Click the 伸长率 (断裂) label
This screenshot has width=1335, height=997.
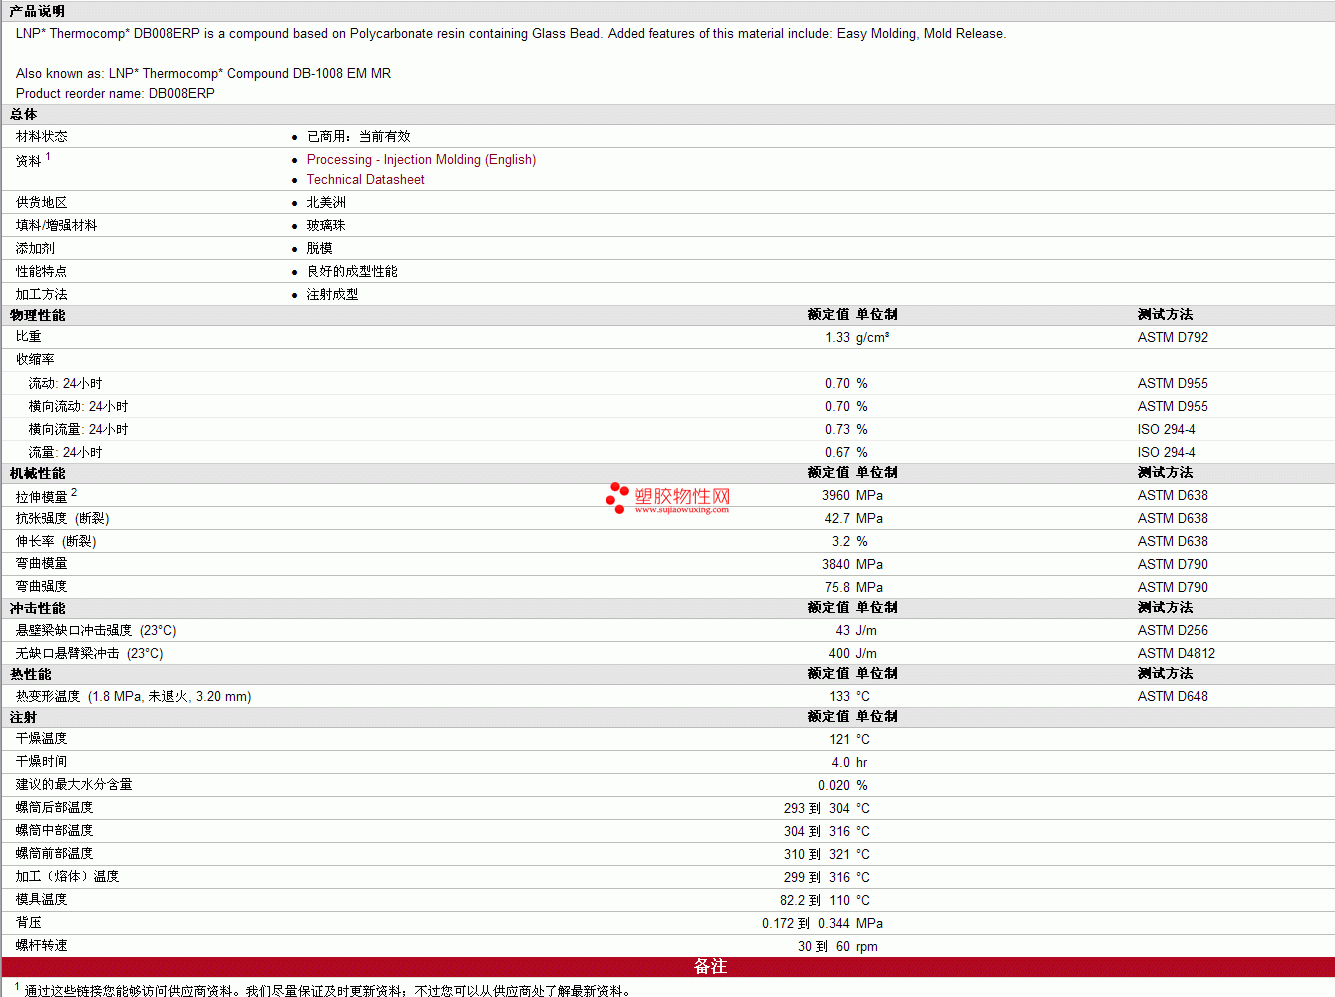pyautogui.click(x=56, y=542)
